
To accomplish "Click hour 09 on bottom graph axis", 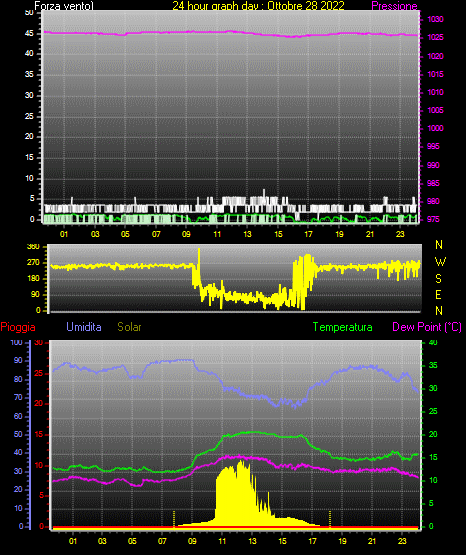I will [x=192, y=541].
